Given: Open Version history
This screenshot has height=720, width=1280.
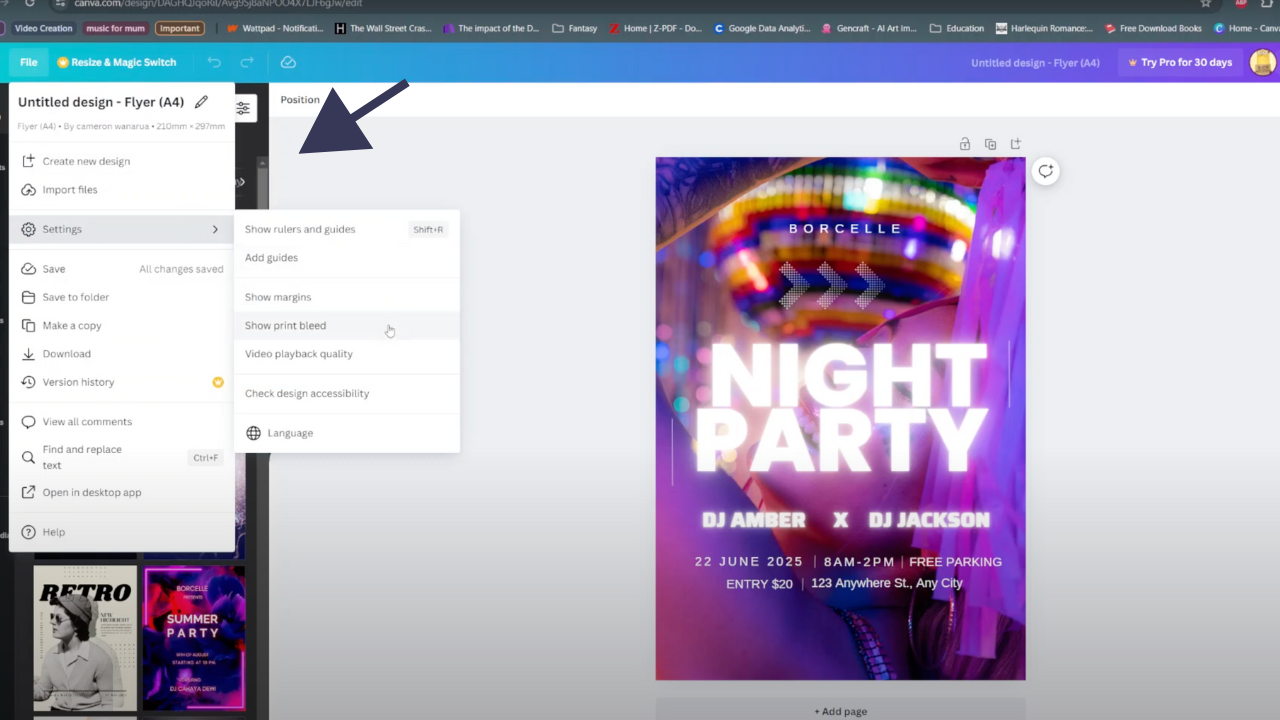Looking at the screenshot, I should click(122, 382).
